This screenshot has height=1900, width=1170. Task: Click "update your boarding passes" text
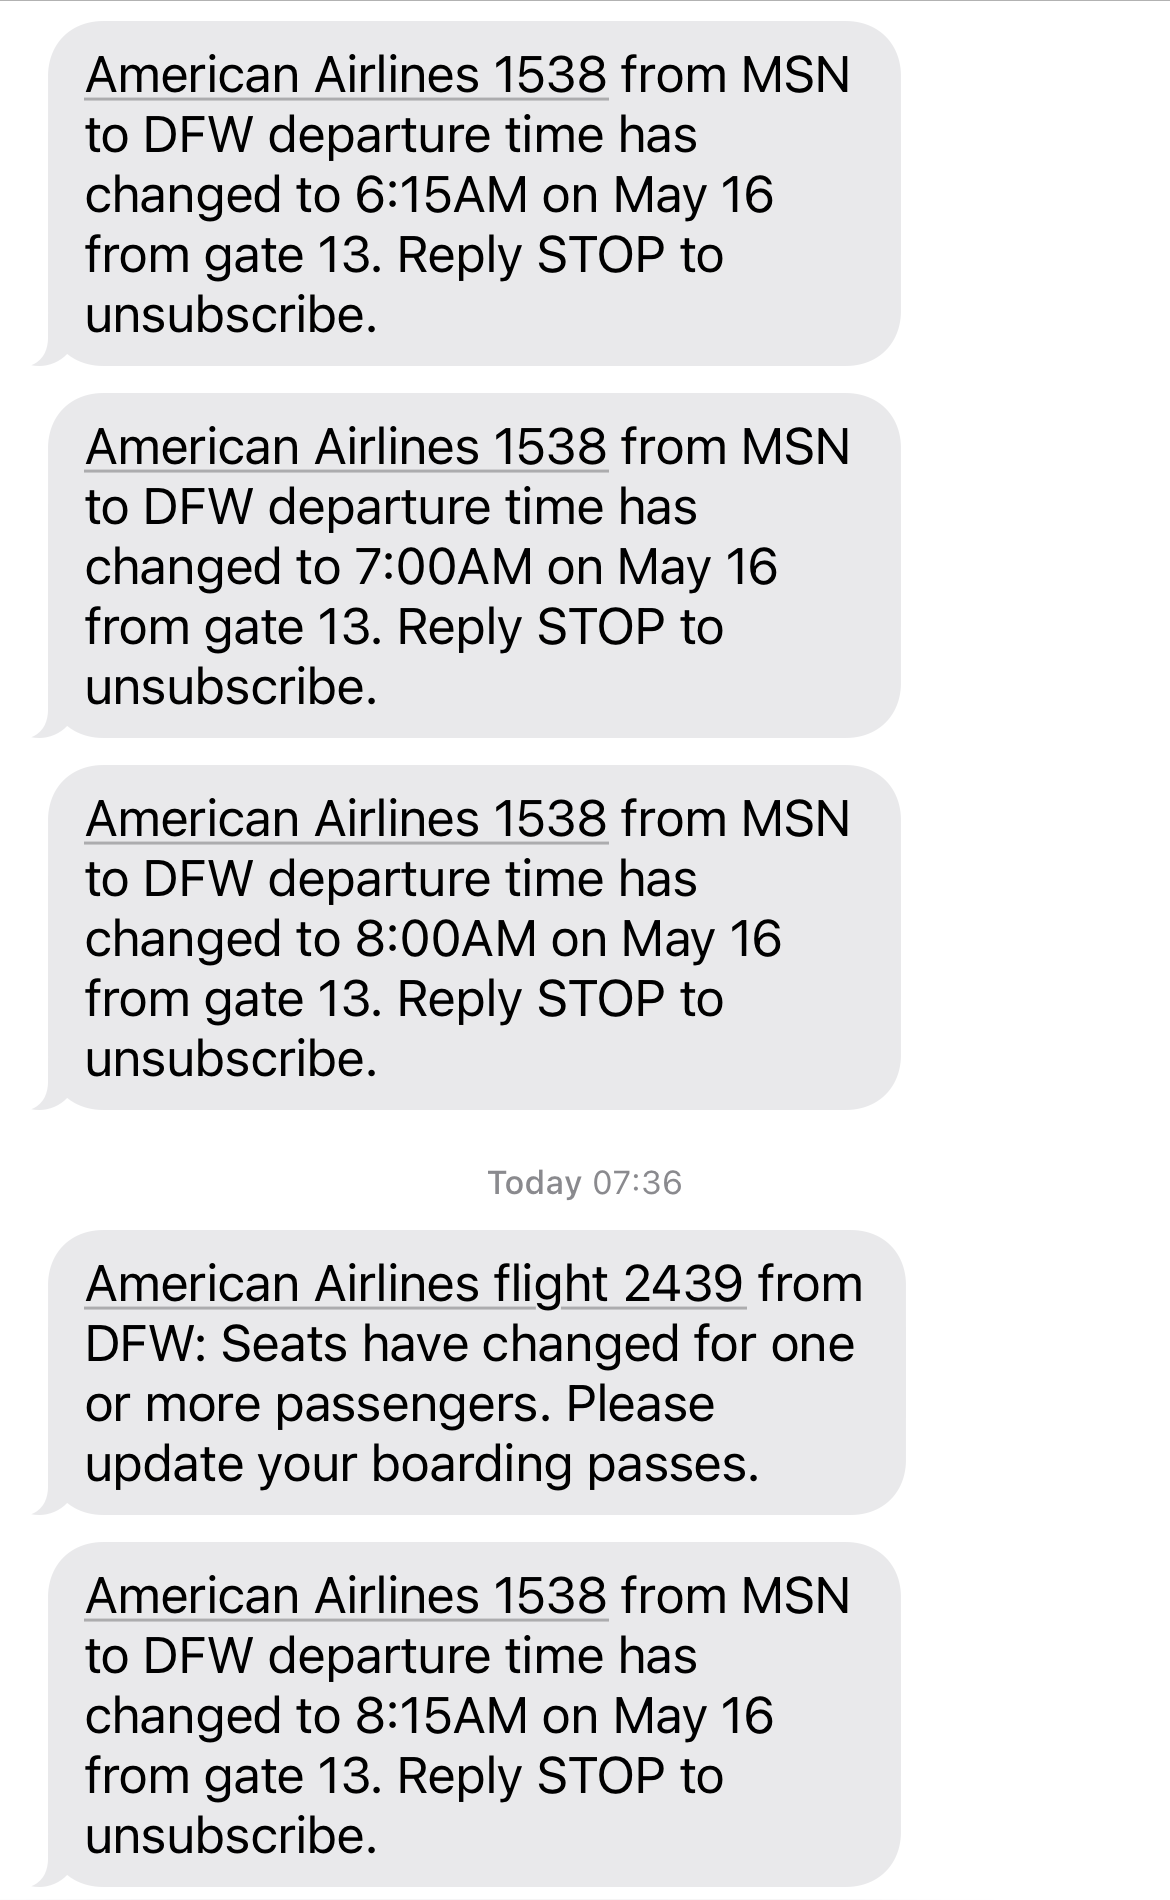click(x=421, y=1464)
